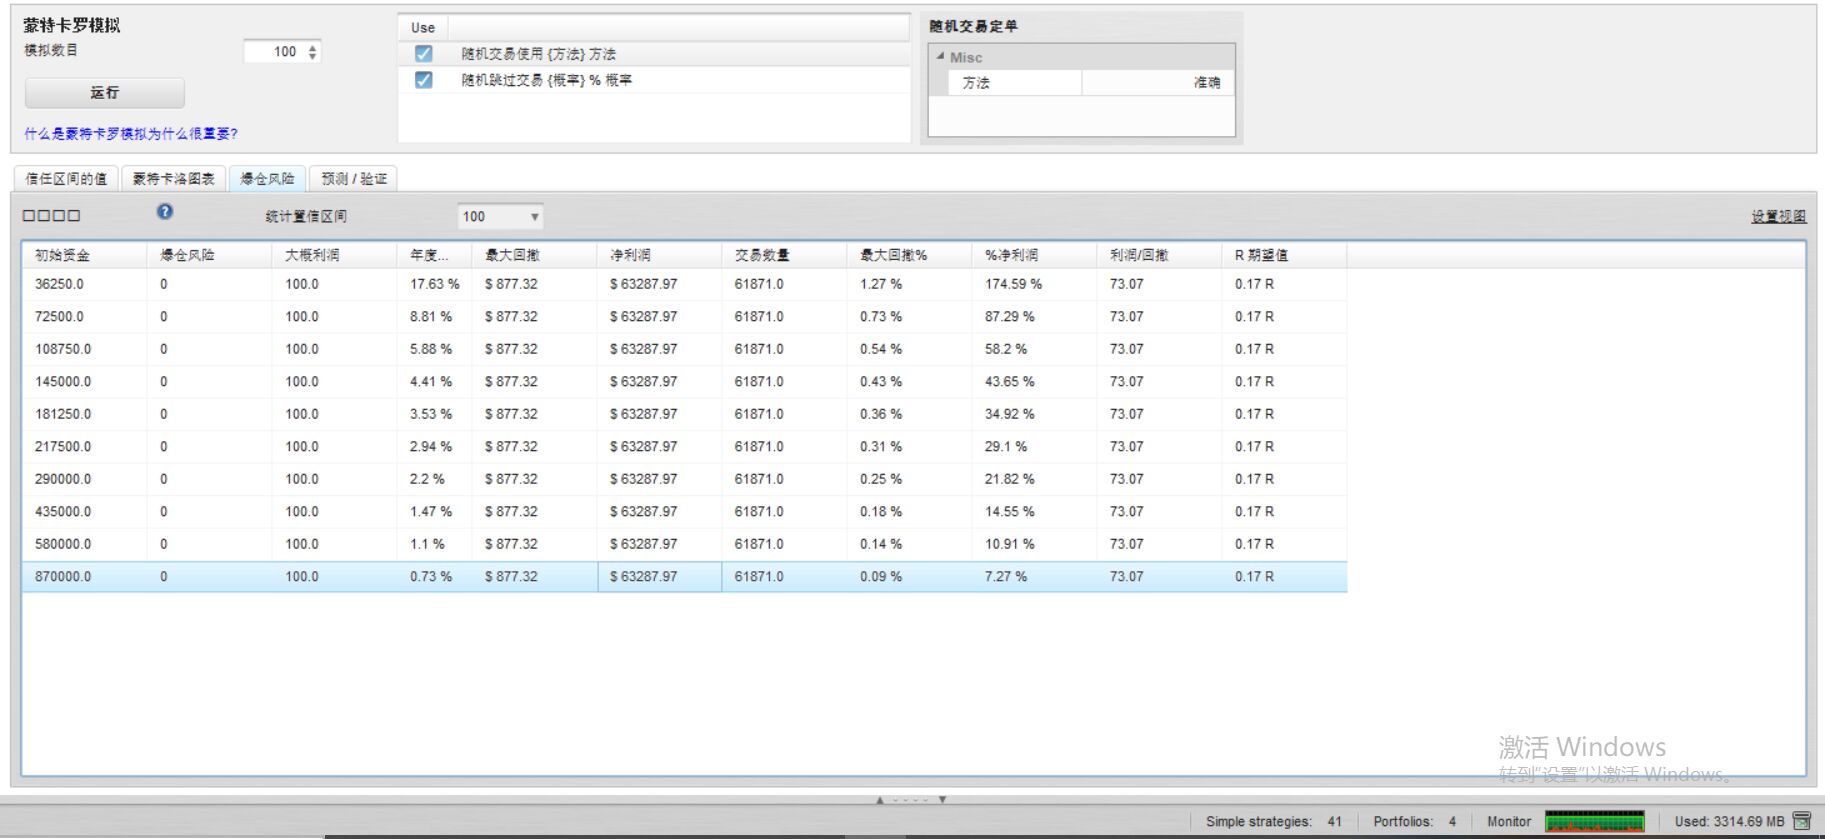
Task: Open the green Monitor activity graph
Action: coord(1594,822)
